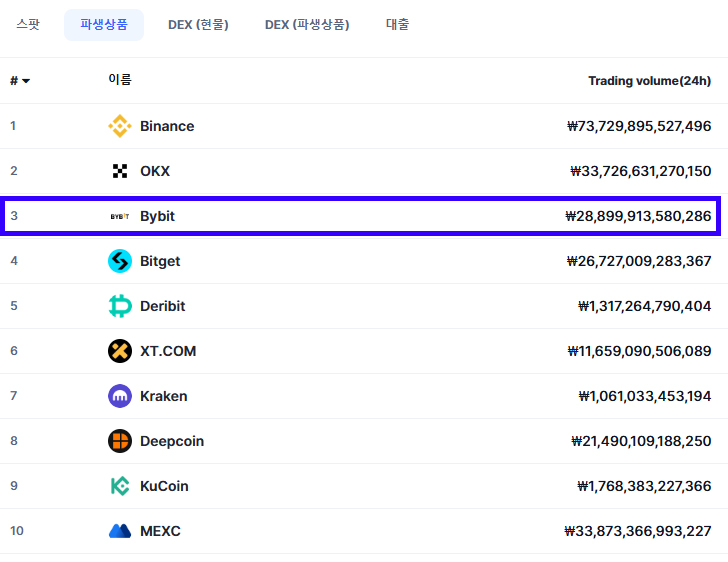The height and width of the screenshot is (562, 728).
Task: Click rank number 10 in MEXC row
Action: tap(17, 531)
